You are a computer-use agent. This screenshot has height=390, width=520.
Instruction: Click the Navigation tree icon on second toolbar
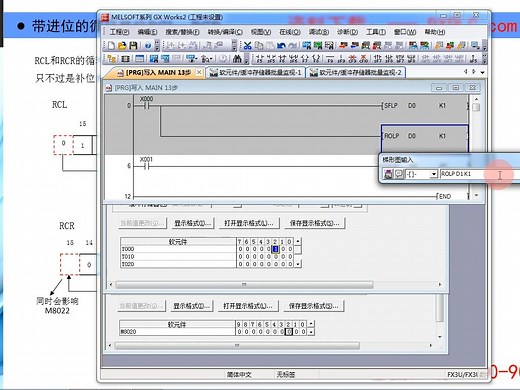tap(111, 59)
